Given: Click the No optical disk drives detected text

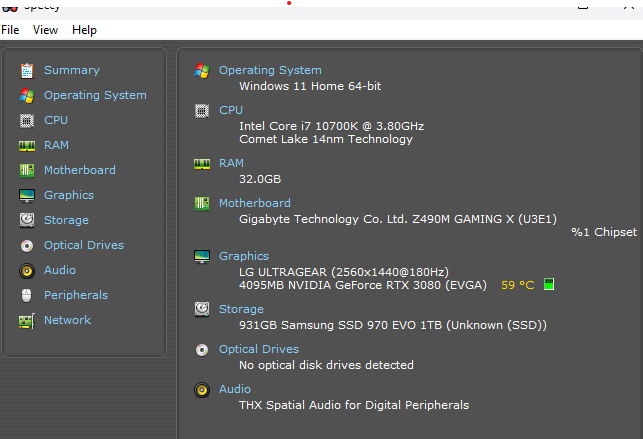Looking at the screenshot, I should 326,365.
